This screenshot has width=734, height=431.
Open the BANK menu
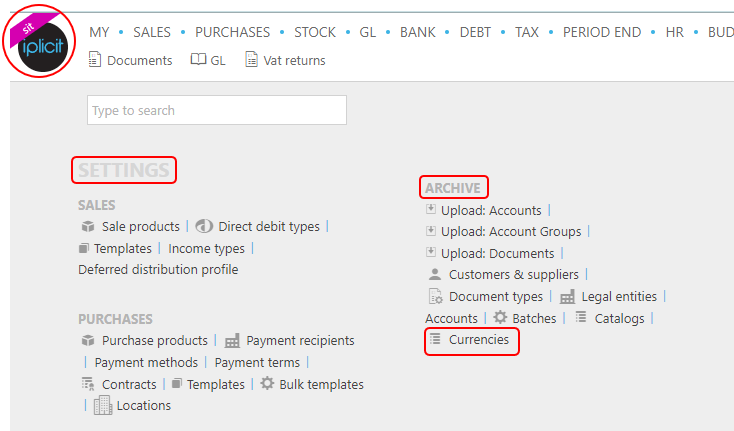pyautogui.click(x=418, y=32)
